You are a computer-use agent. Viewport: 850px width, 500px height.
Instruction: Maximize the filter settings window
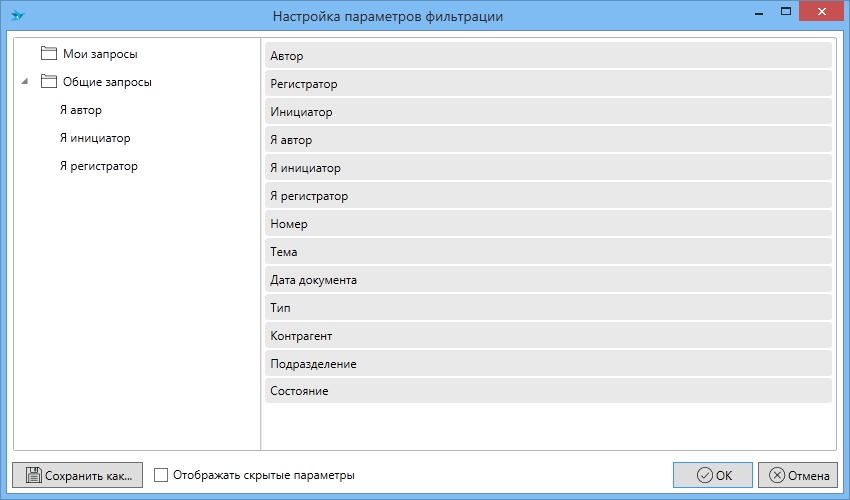pos(787,12)
